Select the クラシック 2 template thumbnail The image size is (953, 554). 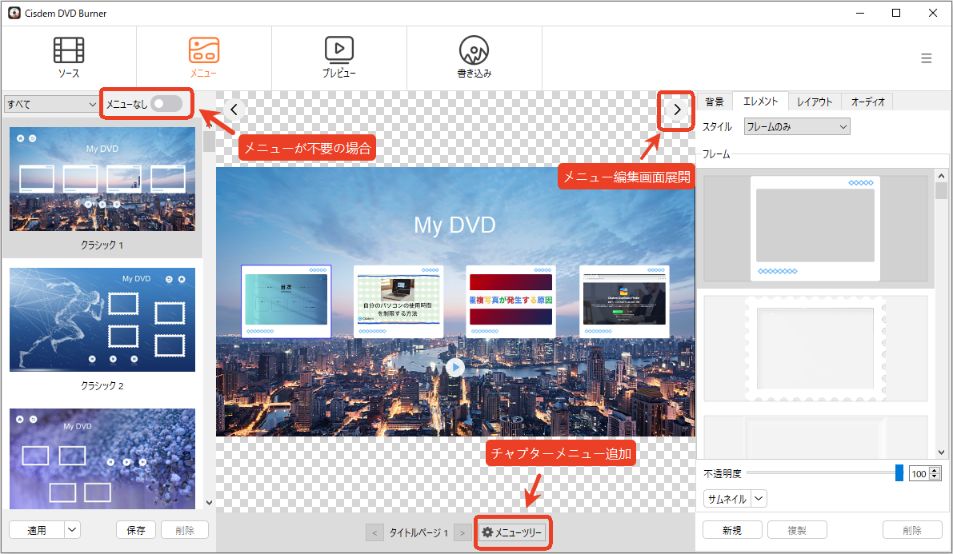(x=102, y=320)
